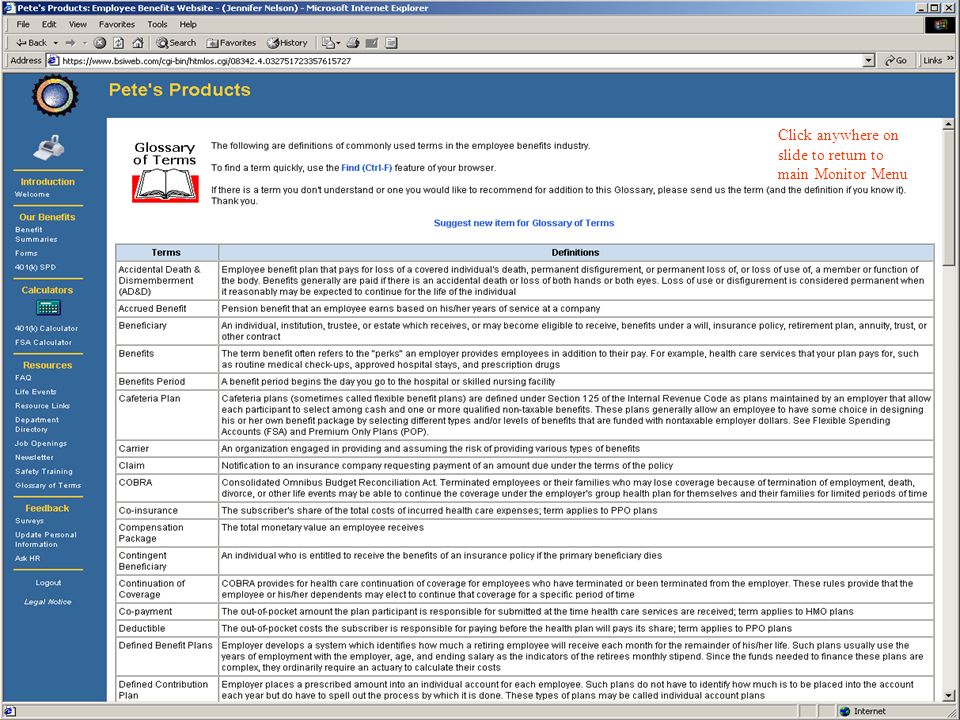Click the Go button
The image size is (960, 720).
point(896,61)
